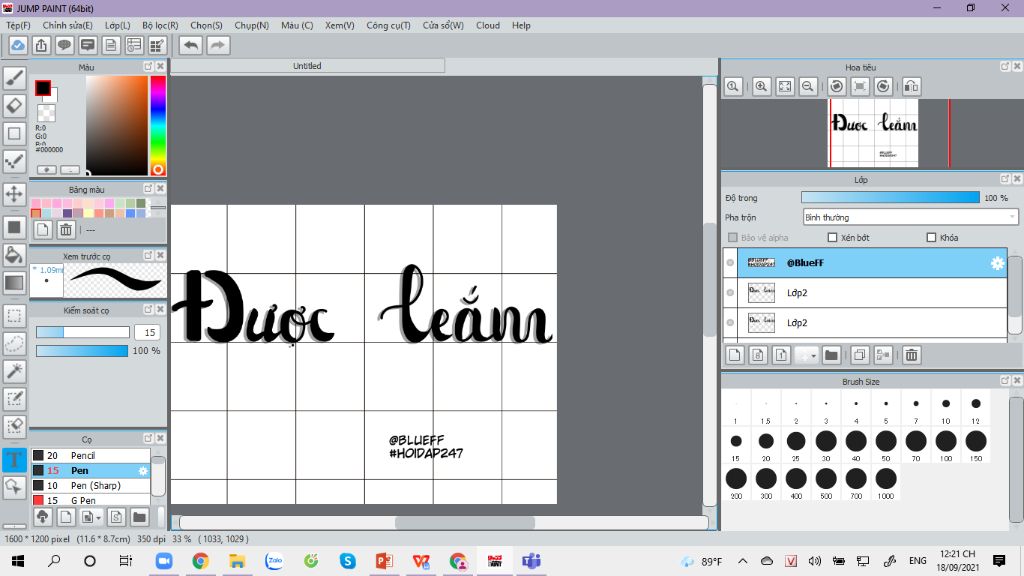The image size is (1024, 576).
Task: Click the Undo arrow button
Action: click(191, 45)
